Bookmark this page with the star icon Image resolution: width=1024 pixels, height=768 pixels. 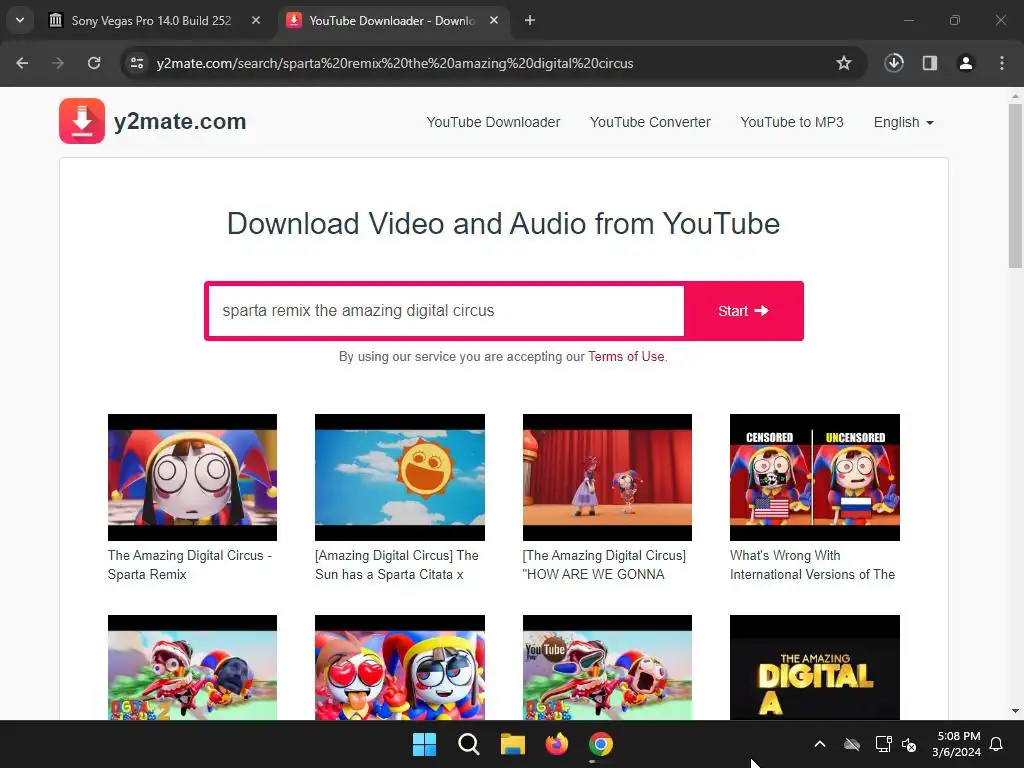(x=844, y=63)
